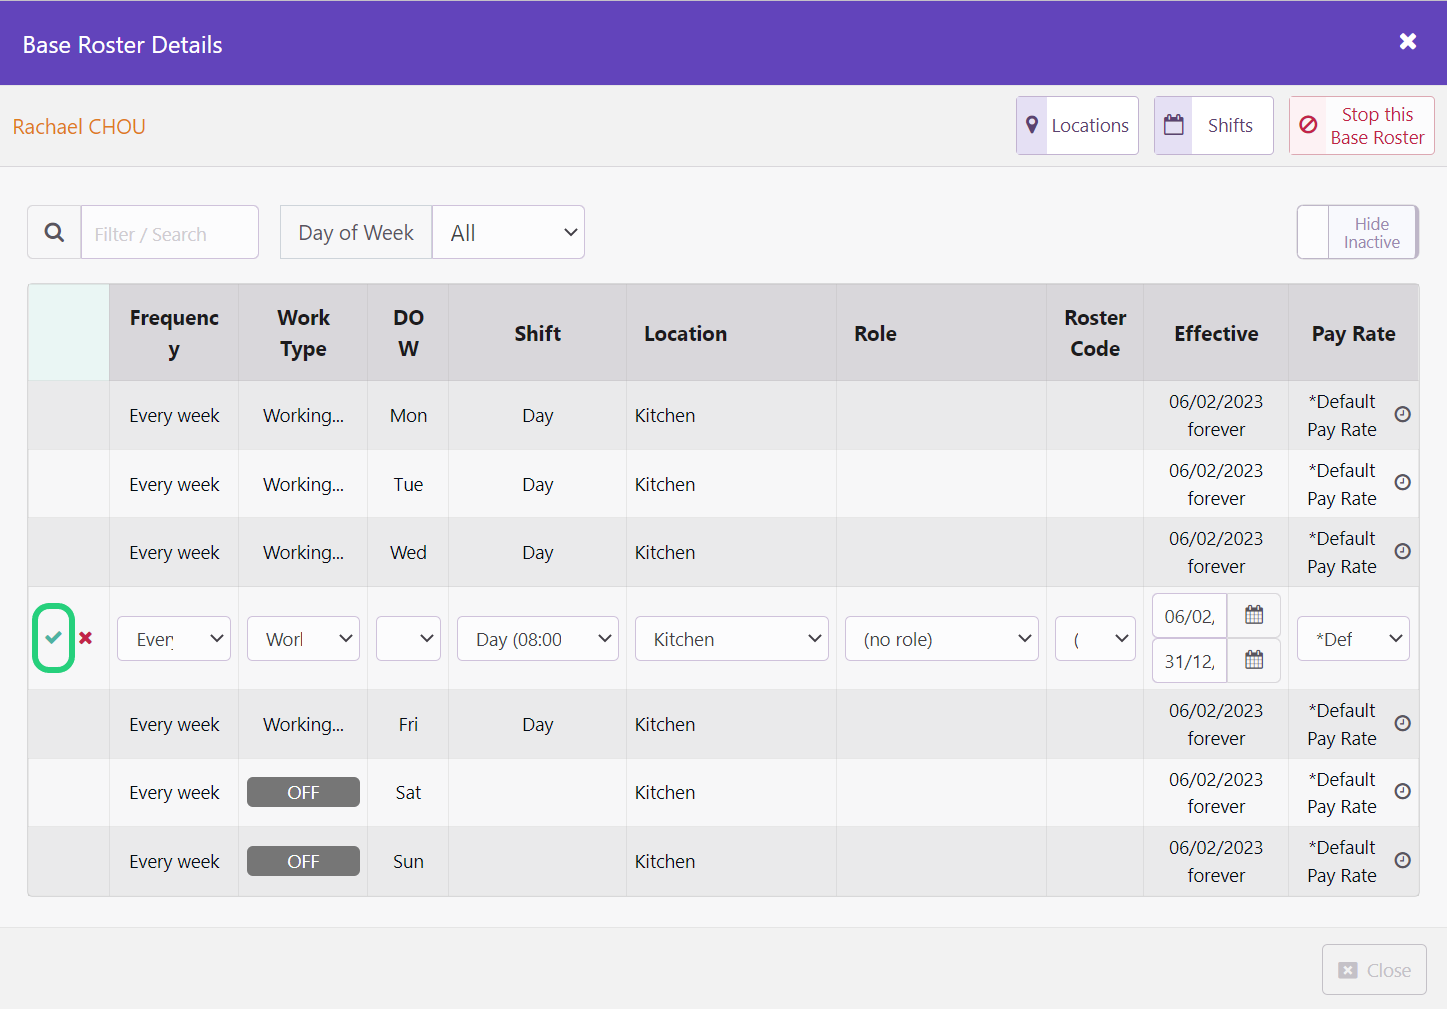Click the Roster Code column header
Viewport: 1447px width, 1009px height.
point(1095,333)
